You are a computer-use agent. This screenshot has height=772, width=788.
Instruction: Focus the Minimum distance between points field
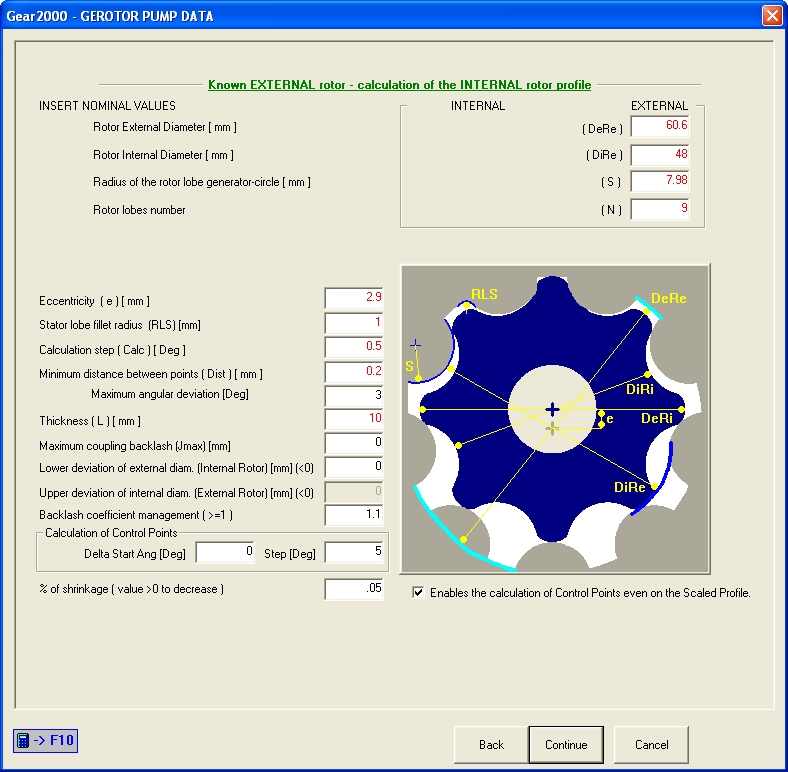[354, 372]
